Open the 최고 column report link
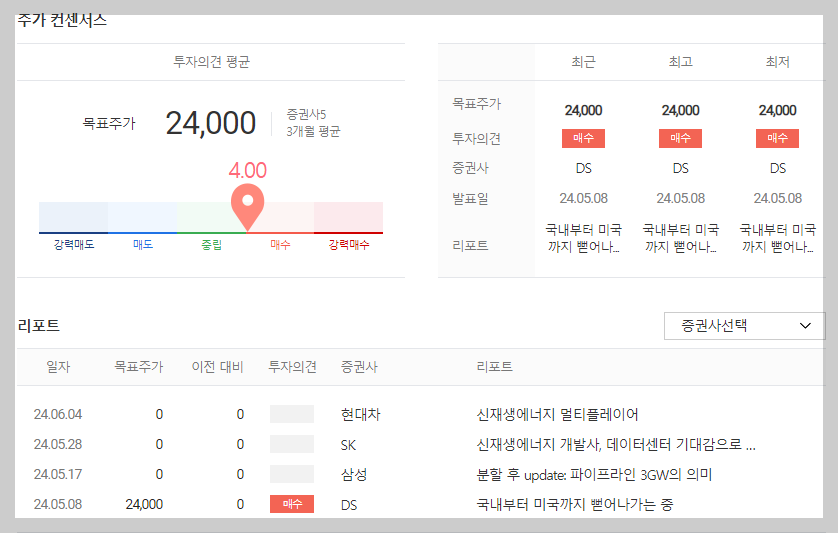The image size is (838, 533). point(680,238)
